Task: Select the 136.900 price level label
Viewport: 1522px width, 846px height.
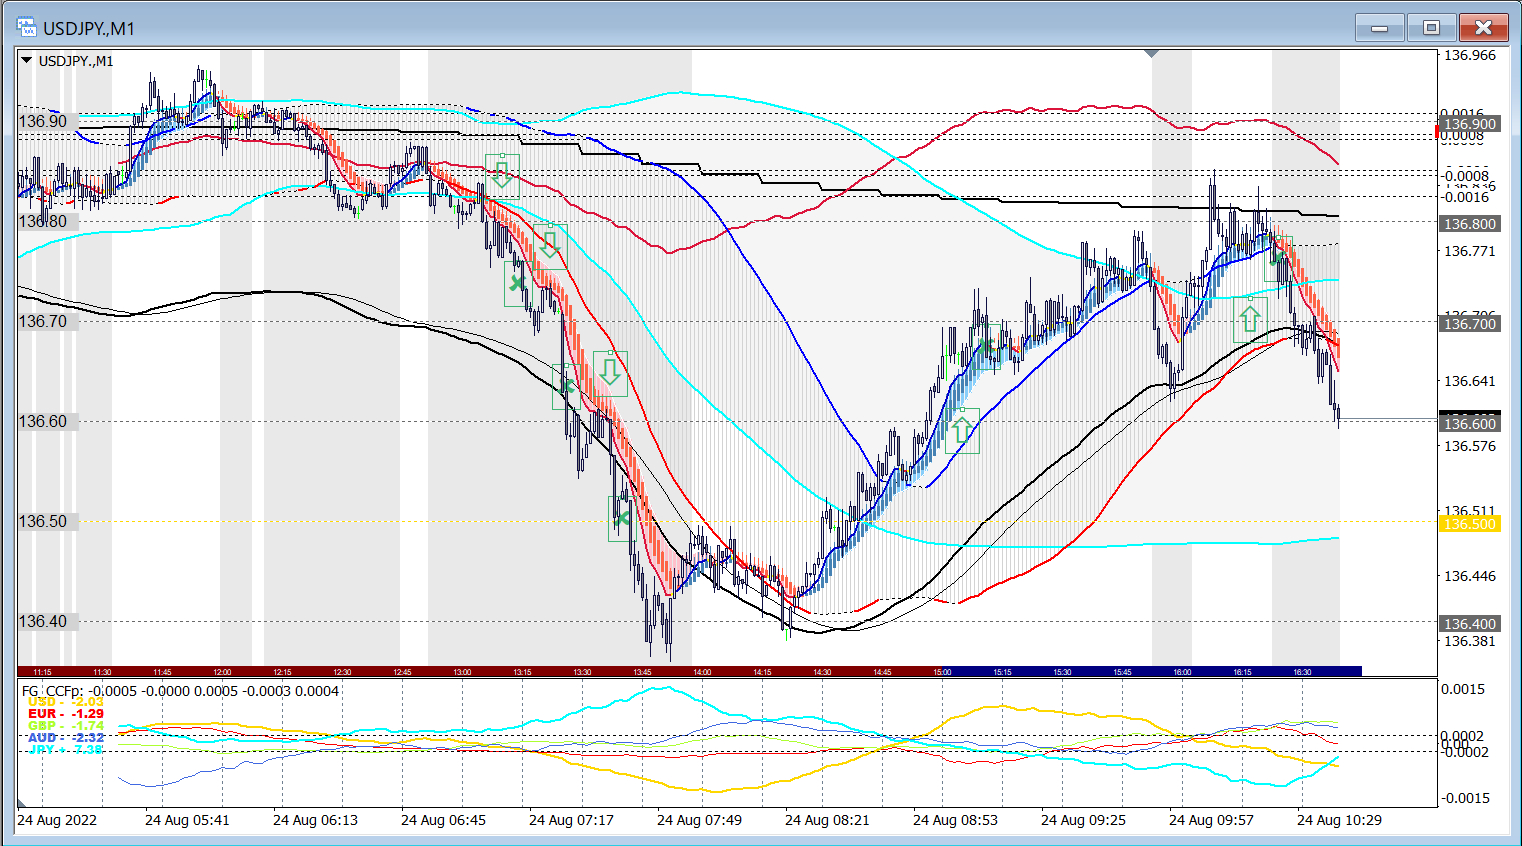Action: pos(1469,124)
